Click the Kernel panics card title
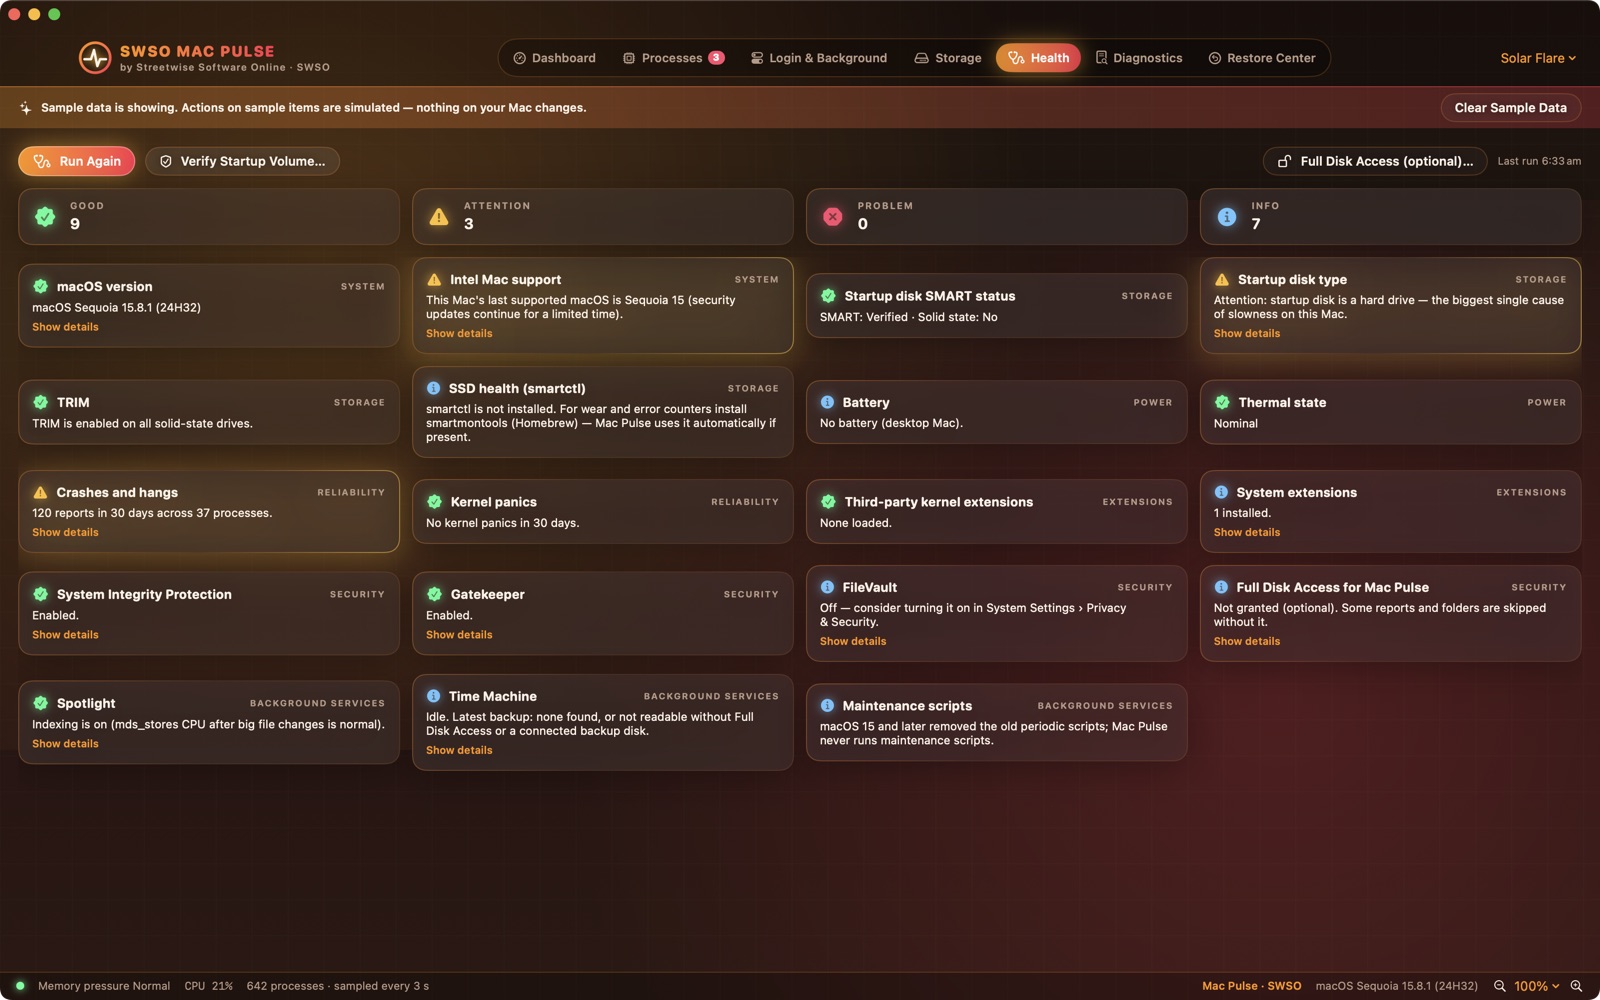Image resolution: width=1600 pixels, height=1000 pixels. (x=494, y=502)
